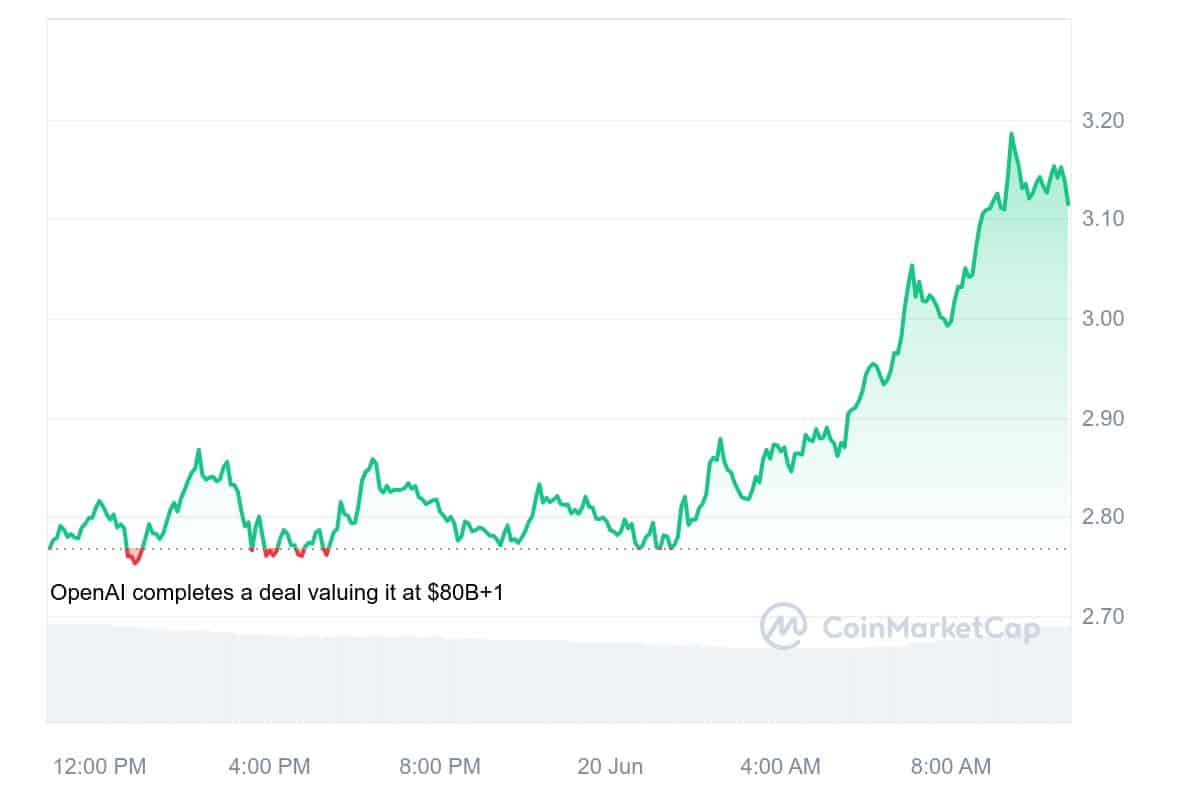Click the 3.10 price axis label
This screenshot has height=800, width=1200.
1104,219
